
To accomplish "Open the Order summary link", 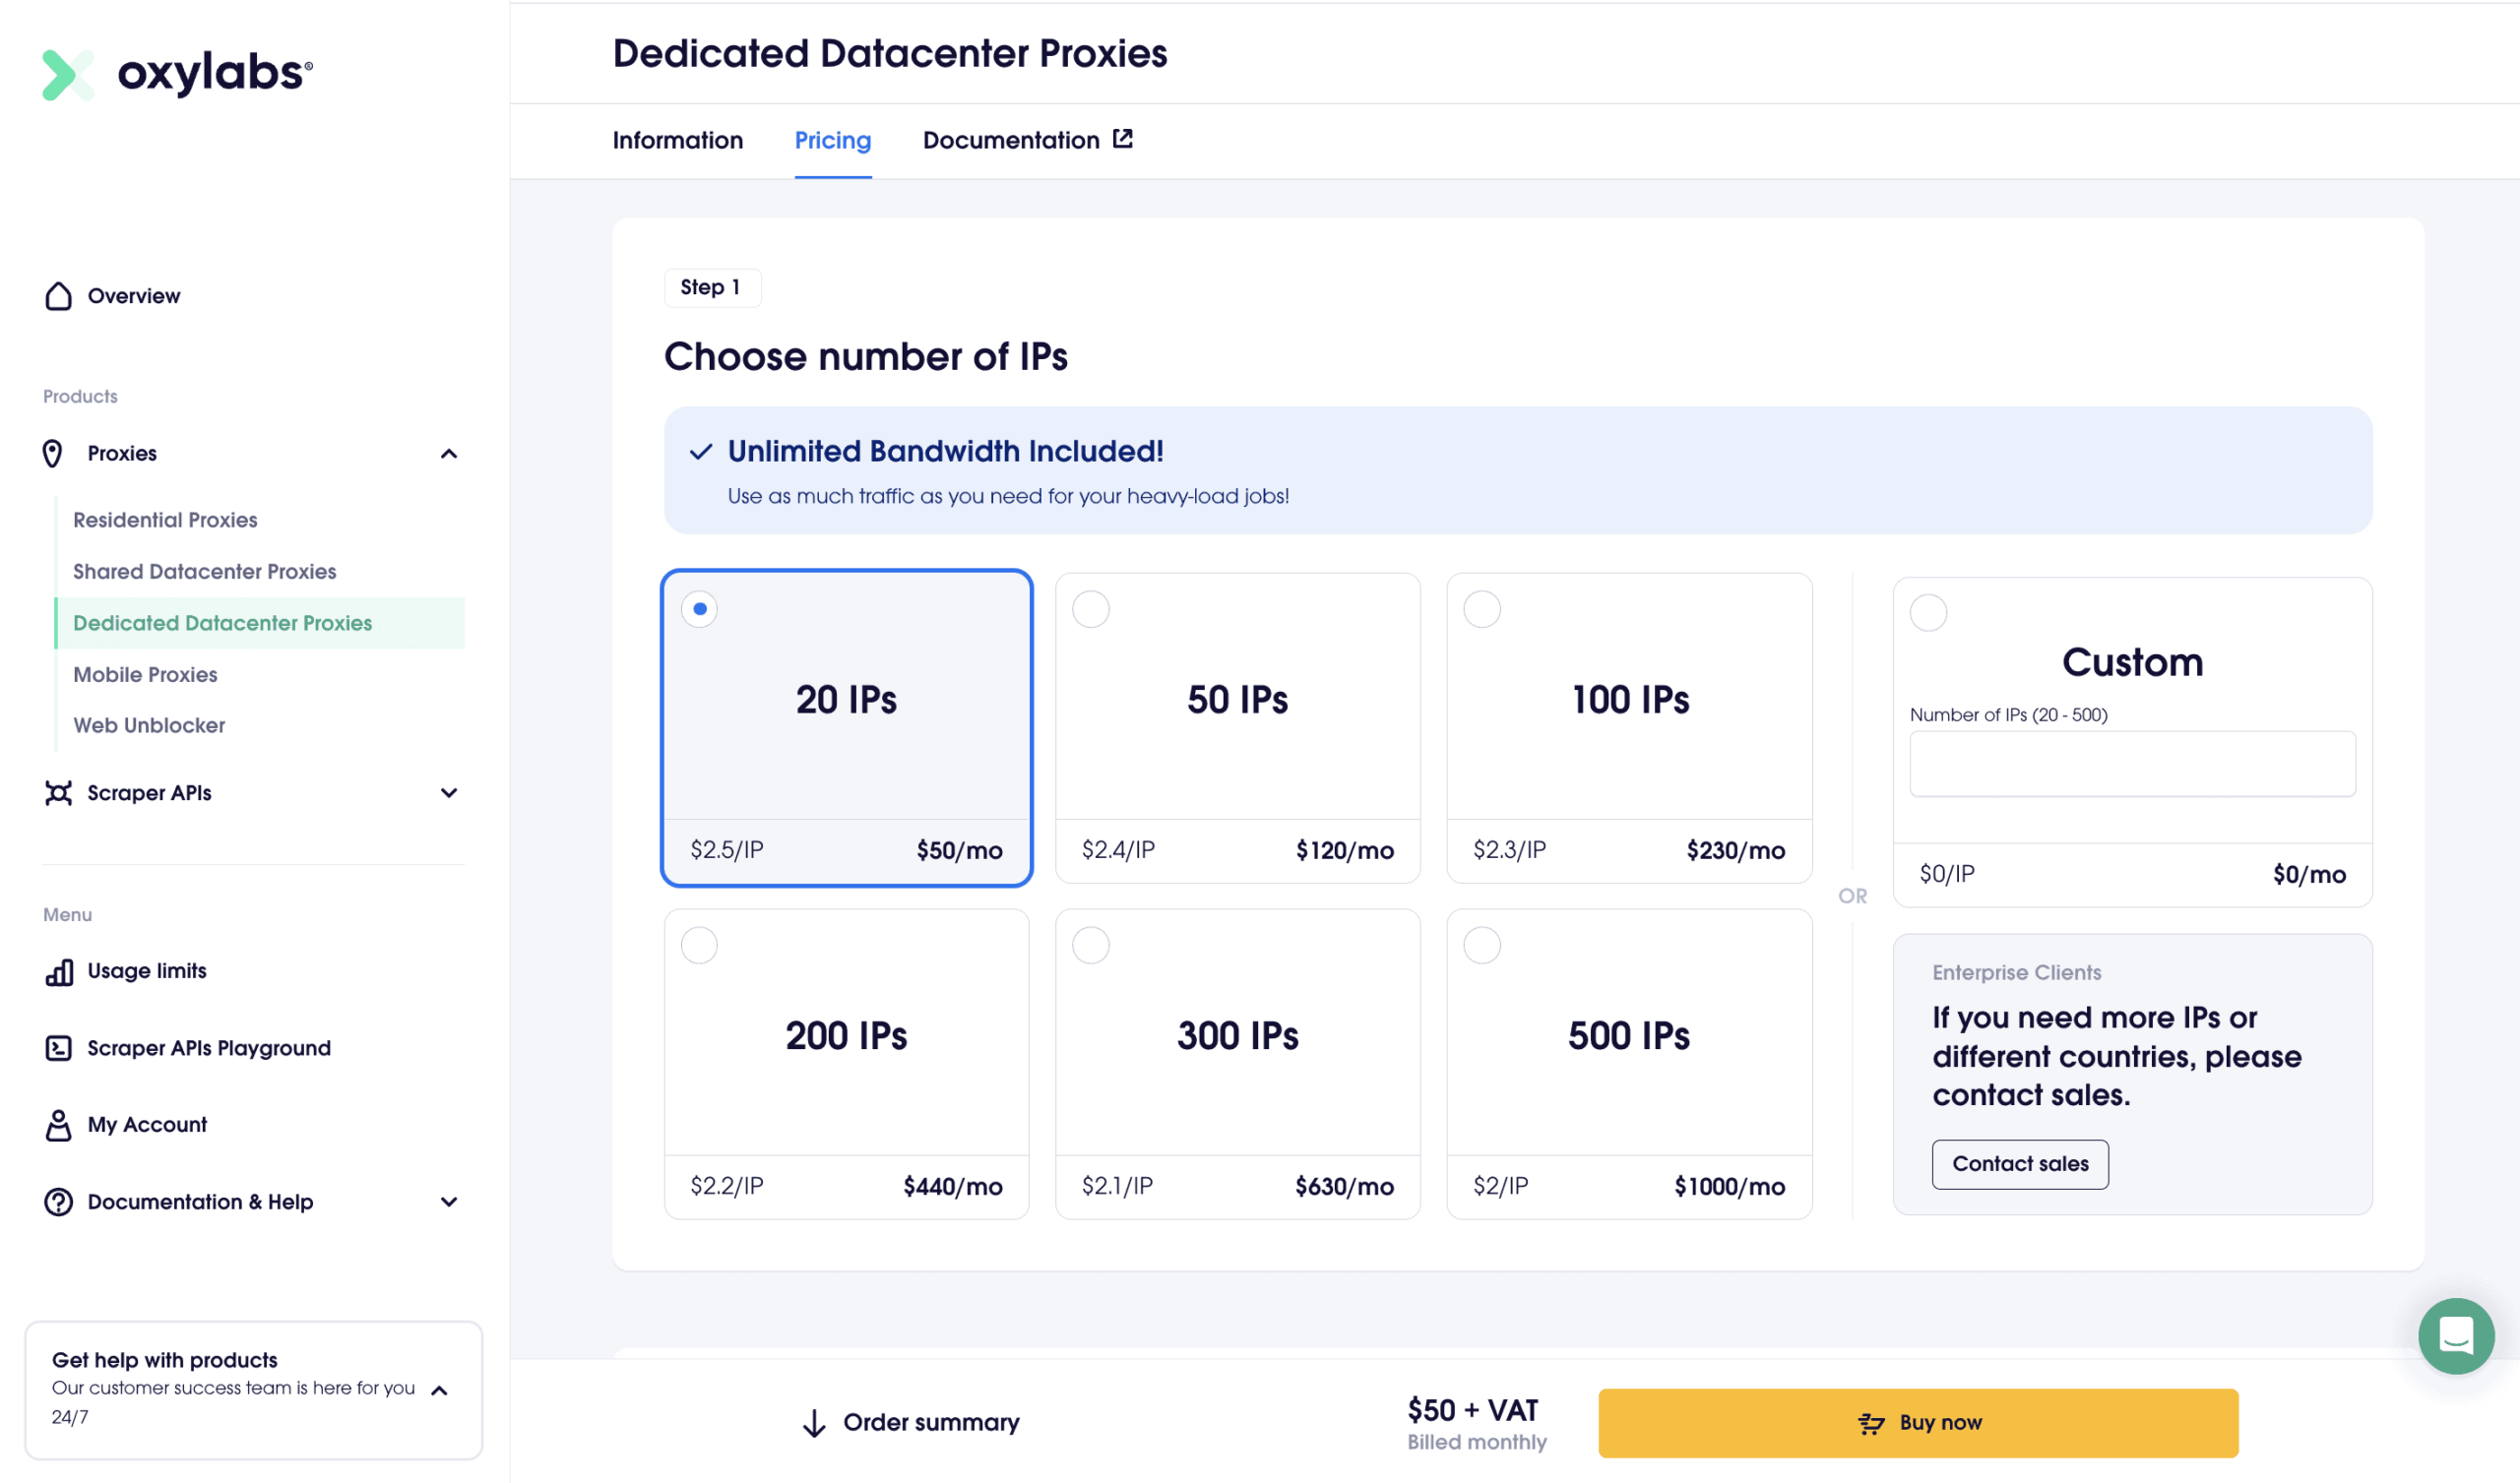I will tap(911, 1423).
